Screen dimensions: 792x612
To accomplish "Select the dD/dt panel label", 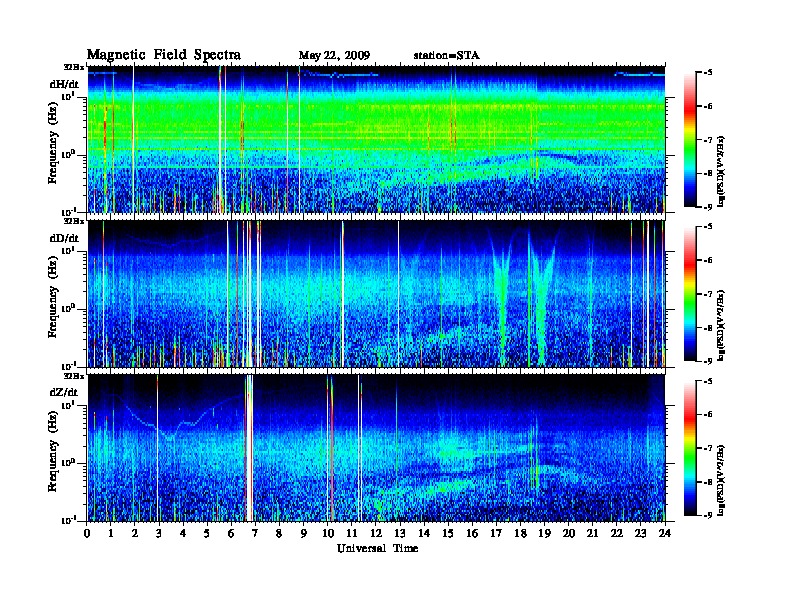I will [x=64, y=238].
